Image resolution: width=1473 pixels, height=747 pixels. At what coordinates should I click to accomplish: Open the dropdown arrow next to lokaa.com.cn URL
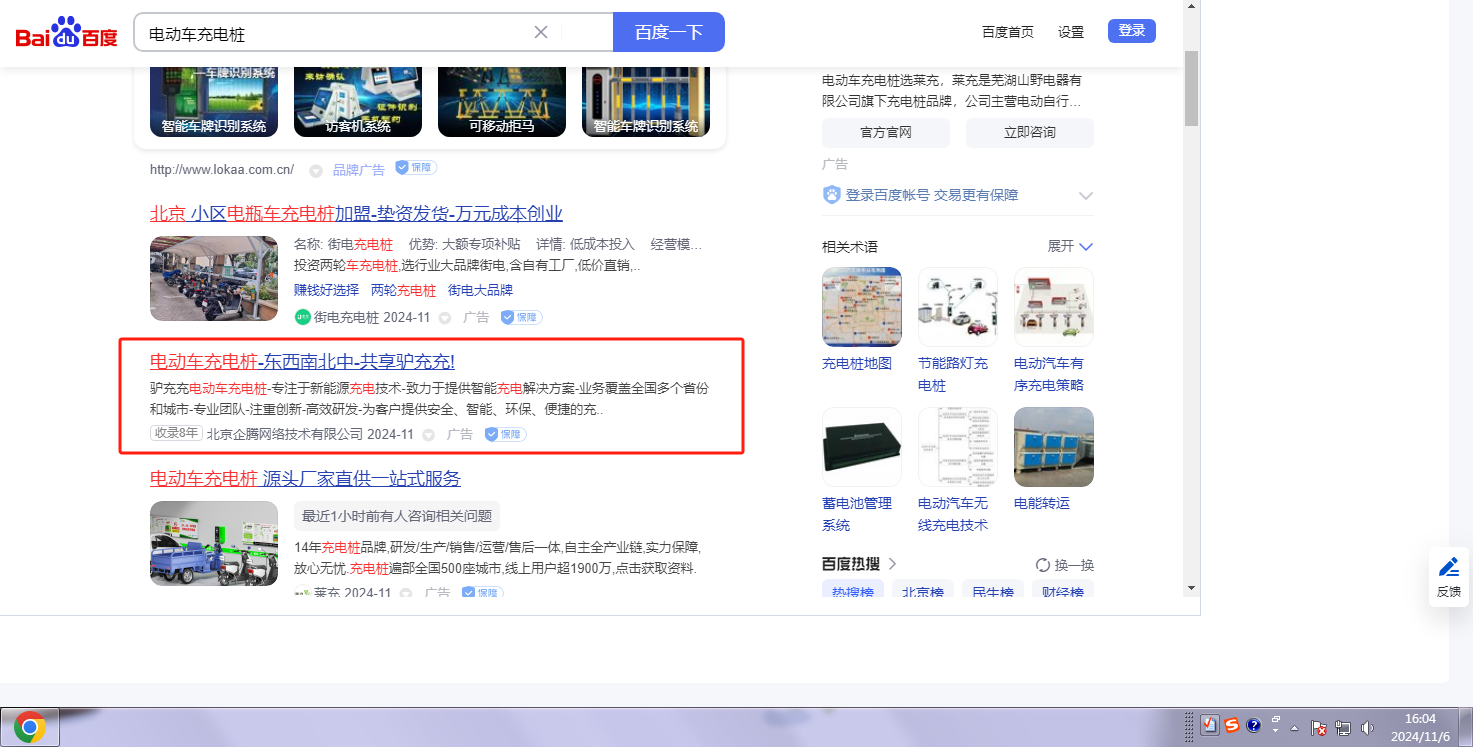coord(316,170)
